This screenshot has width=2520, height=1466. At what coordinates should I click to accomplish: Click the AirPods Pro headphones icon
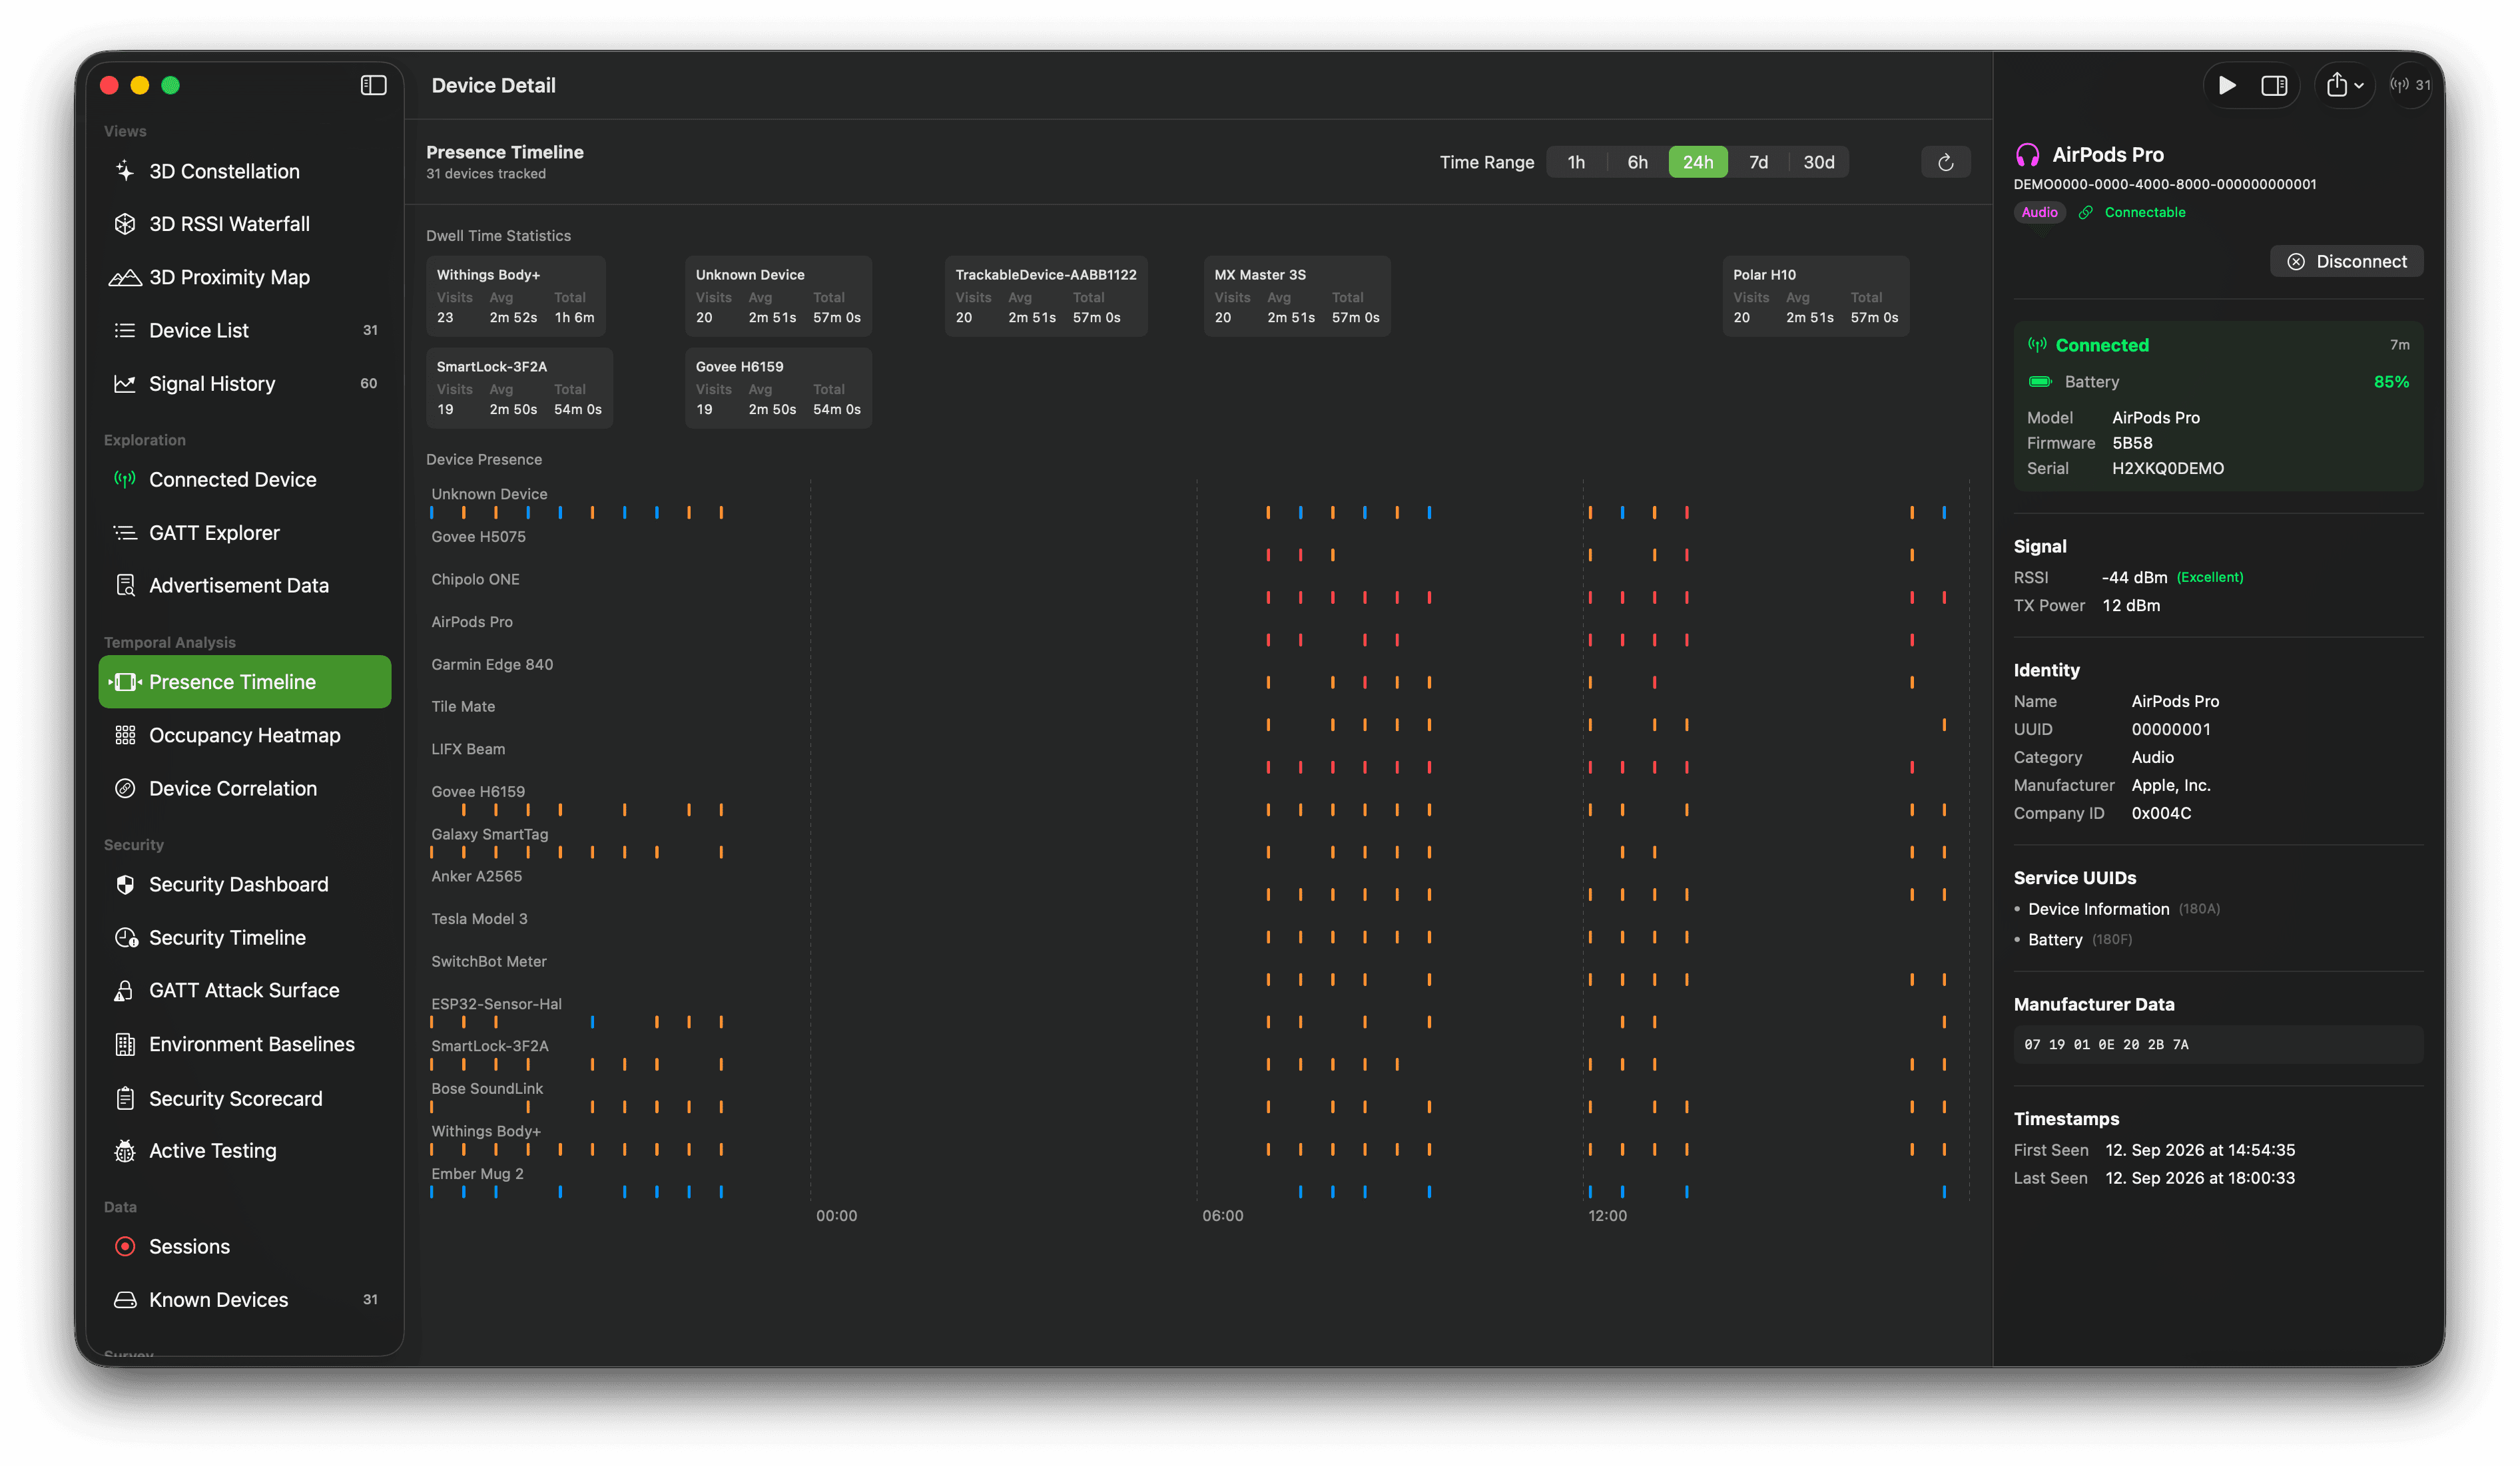point(2027,155)
